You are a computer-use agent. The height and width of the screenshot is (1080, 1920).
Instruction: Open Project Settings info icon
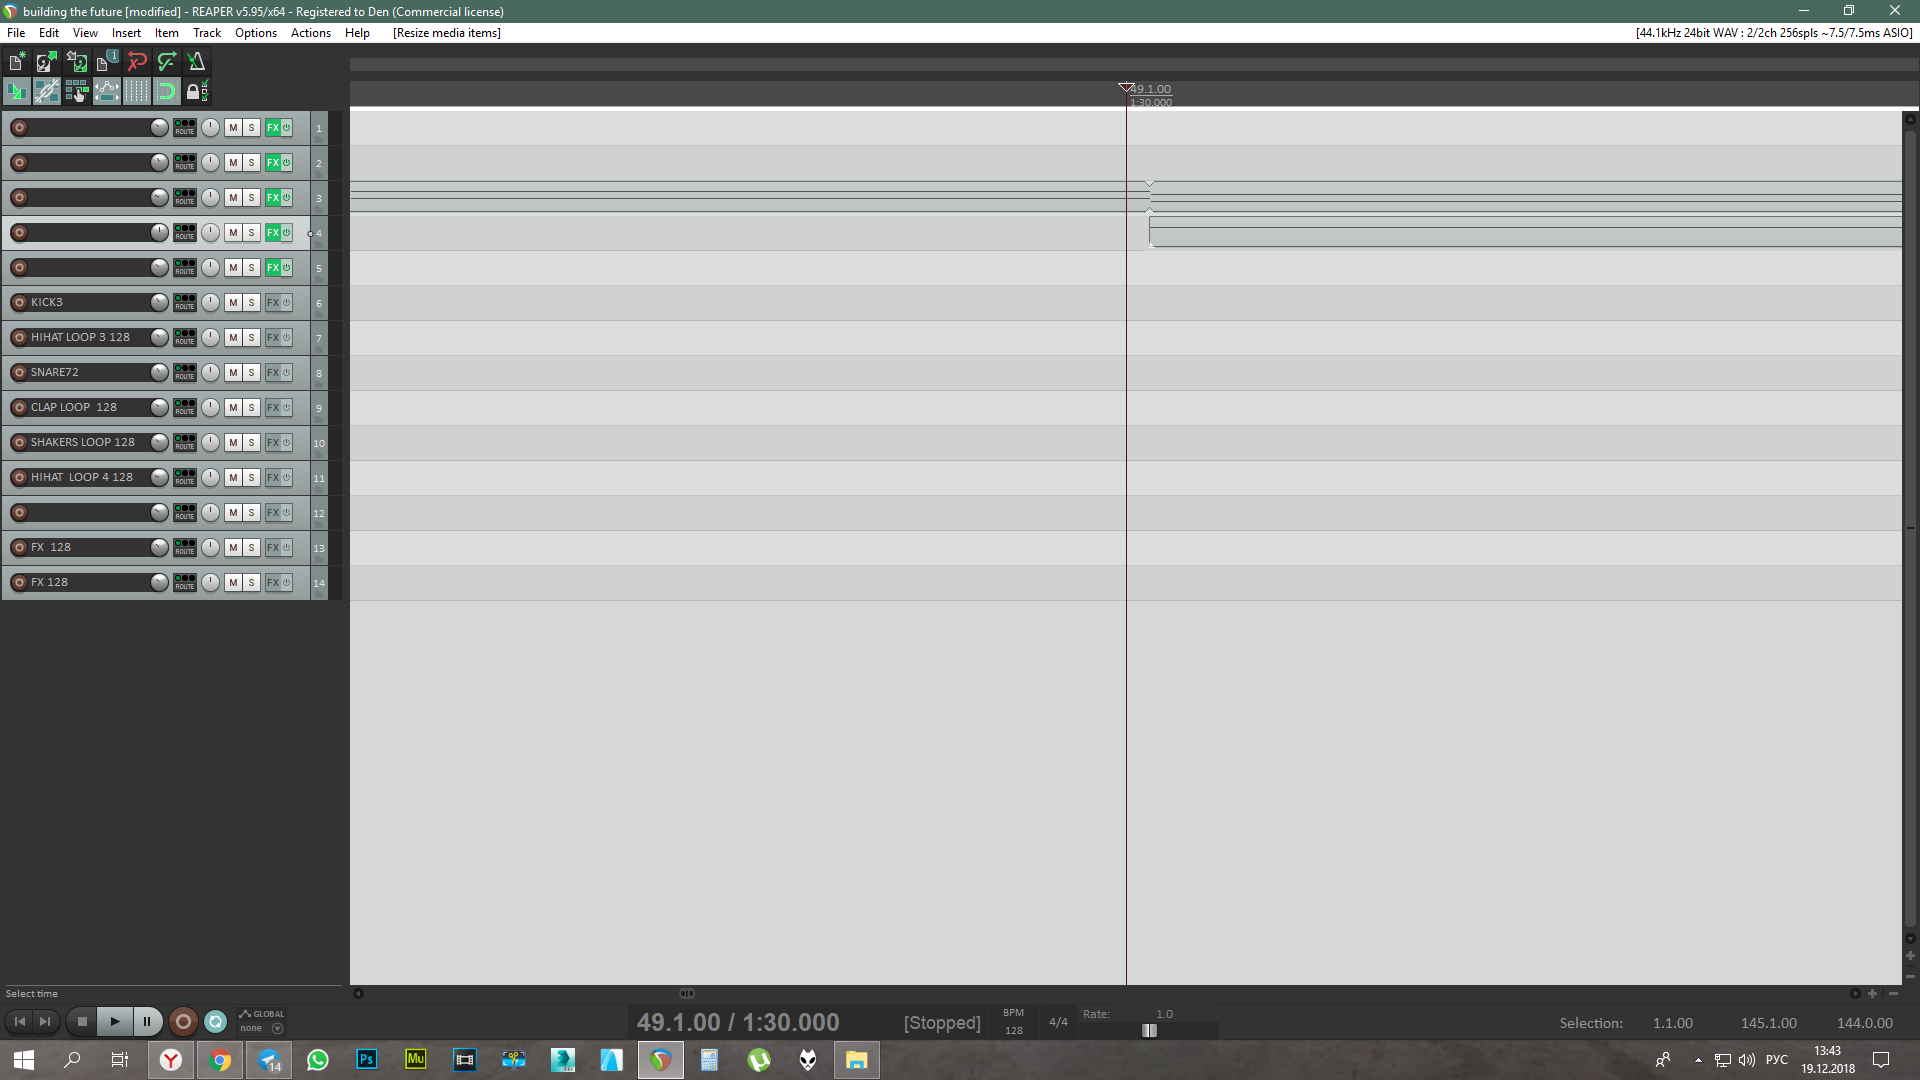pos(106,62)
